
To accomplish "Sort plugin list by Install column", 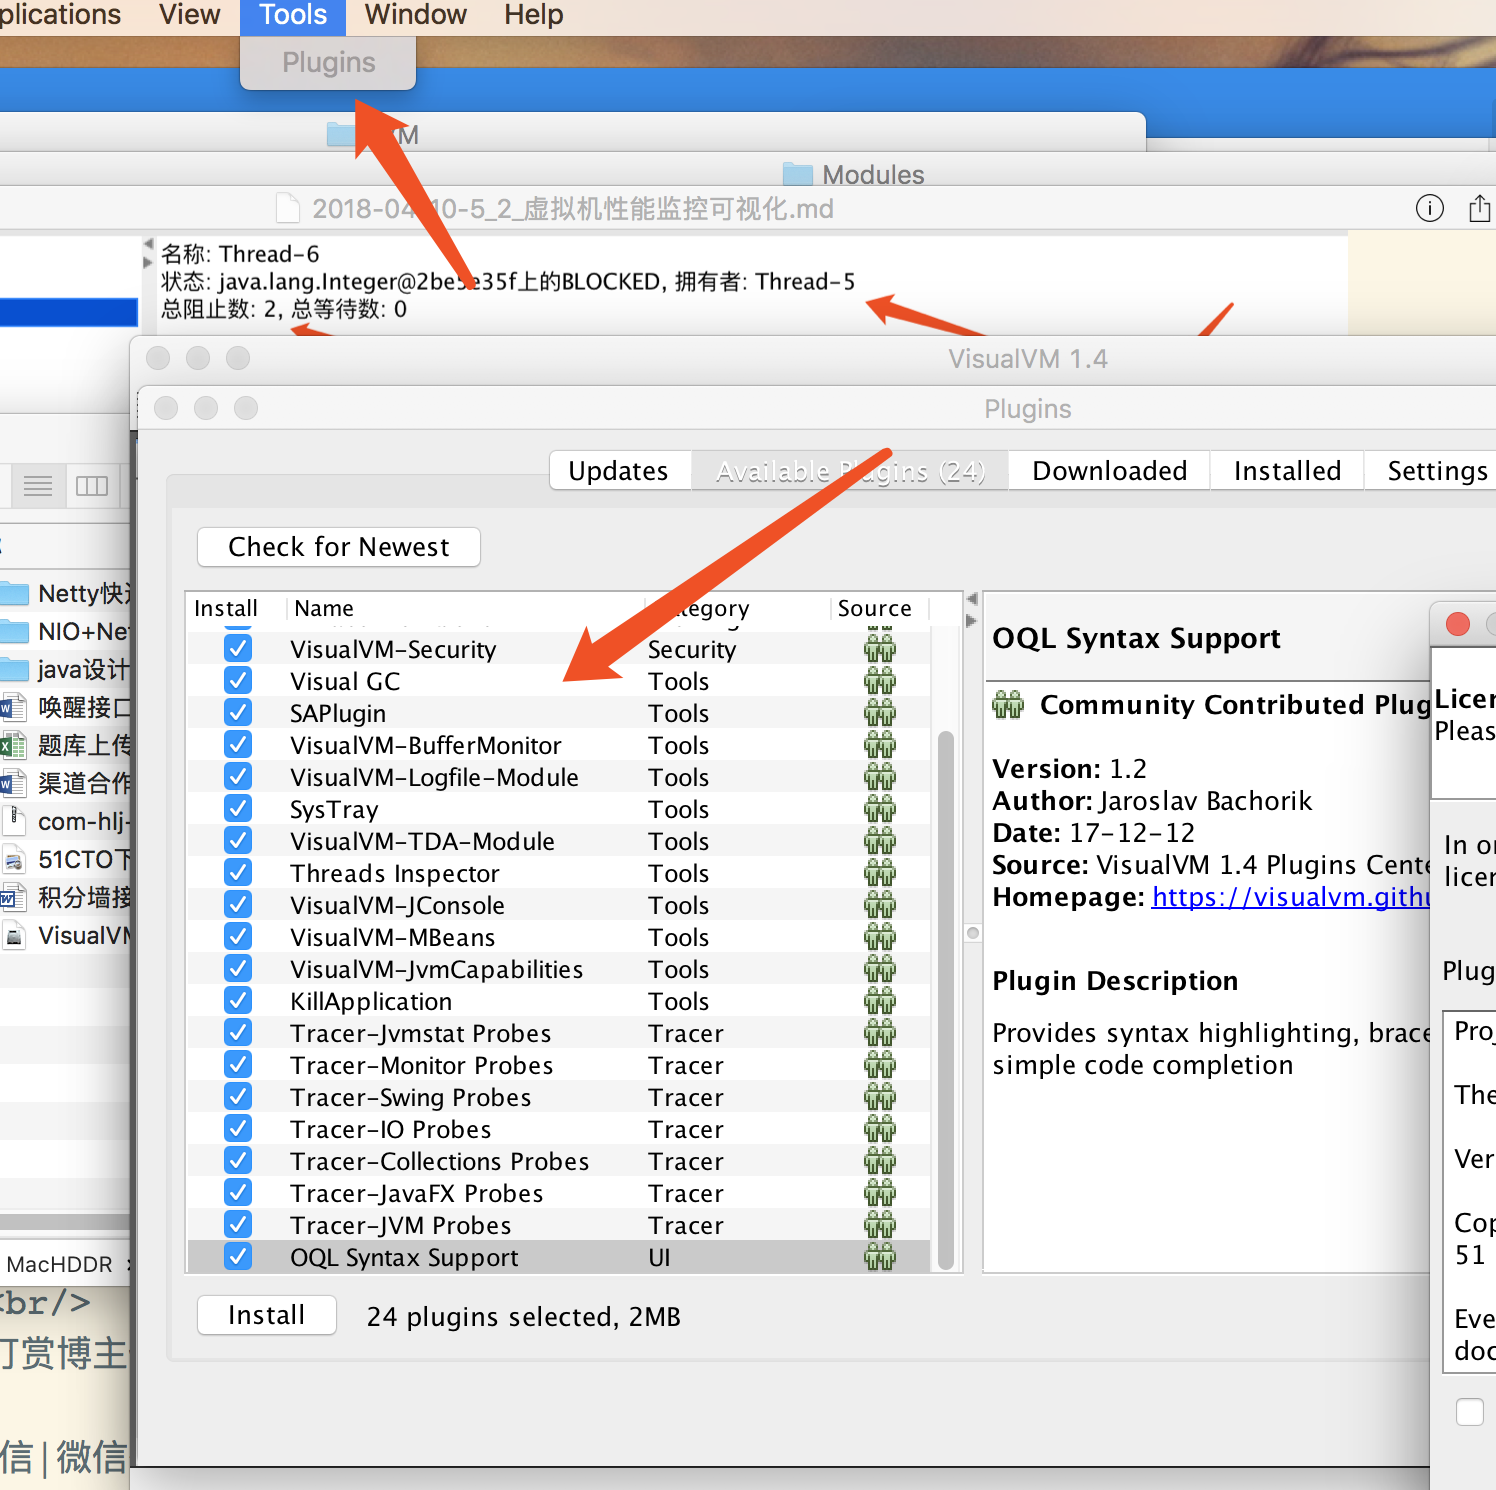I will (236, 608).
